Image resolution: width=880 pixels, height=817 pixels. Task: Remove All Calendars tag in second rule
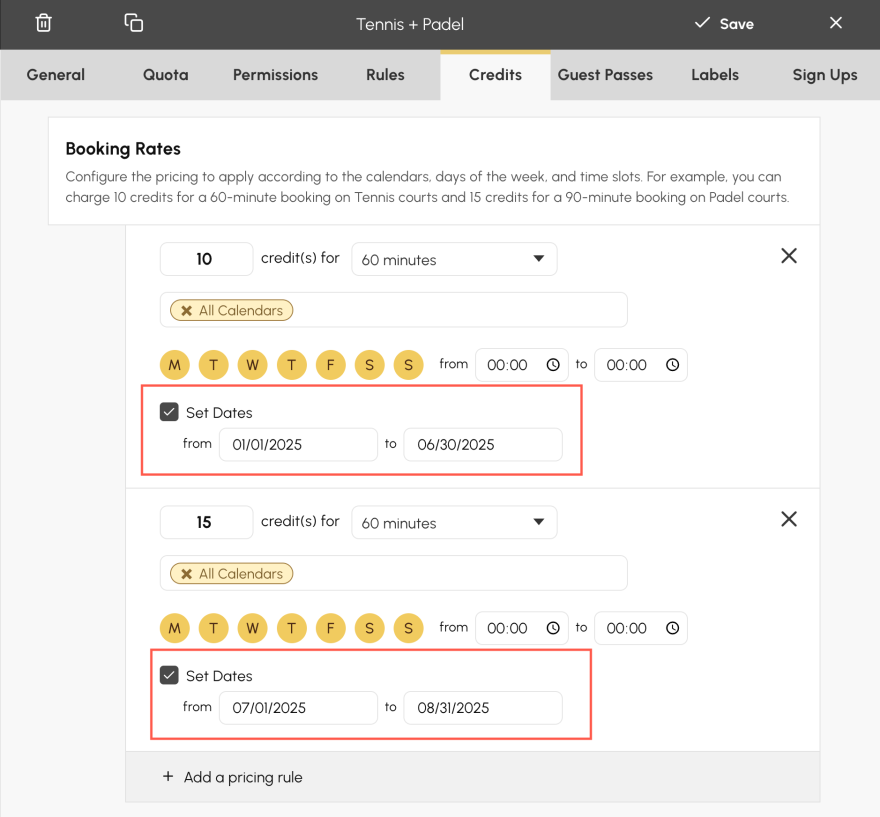click(187, 573)
